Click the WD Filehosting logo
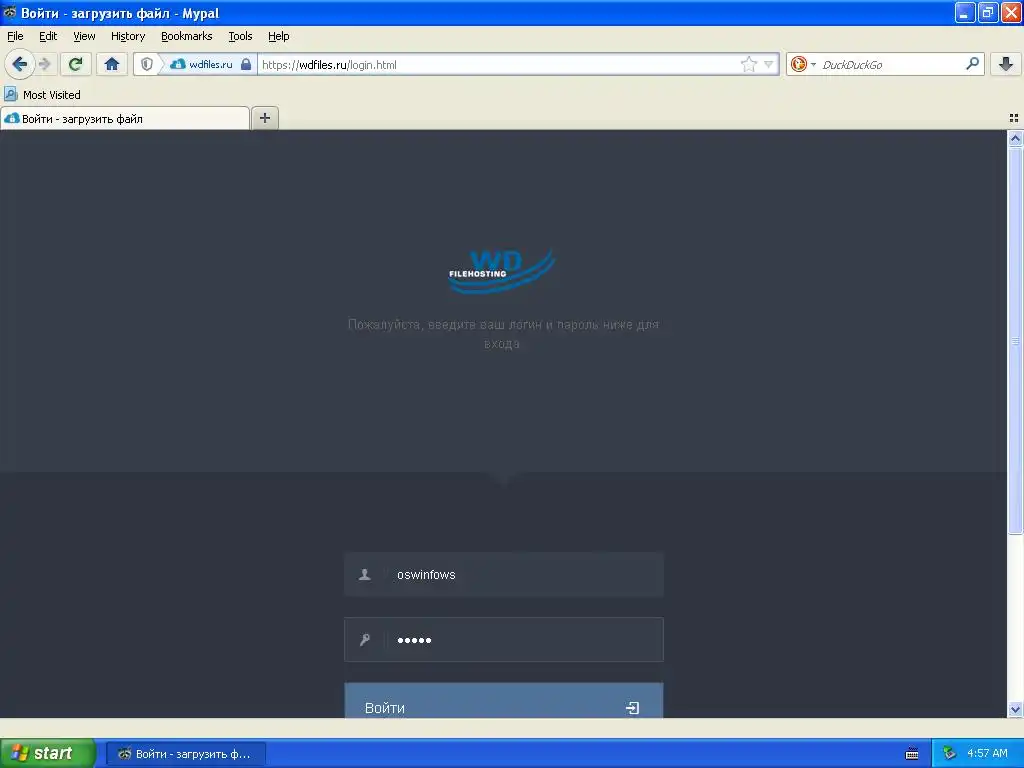1024x768 pixels. pos(502,270)
